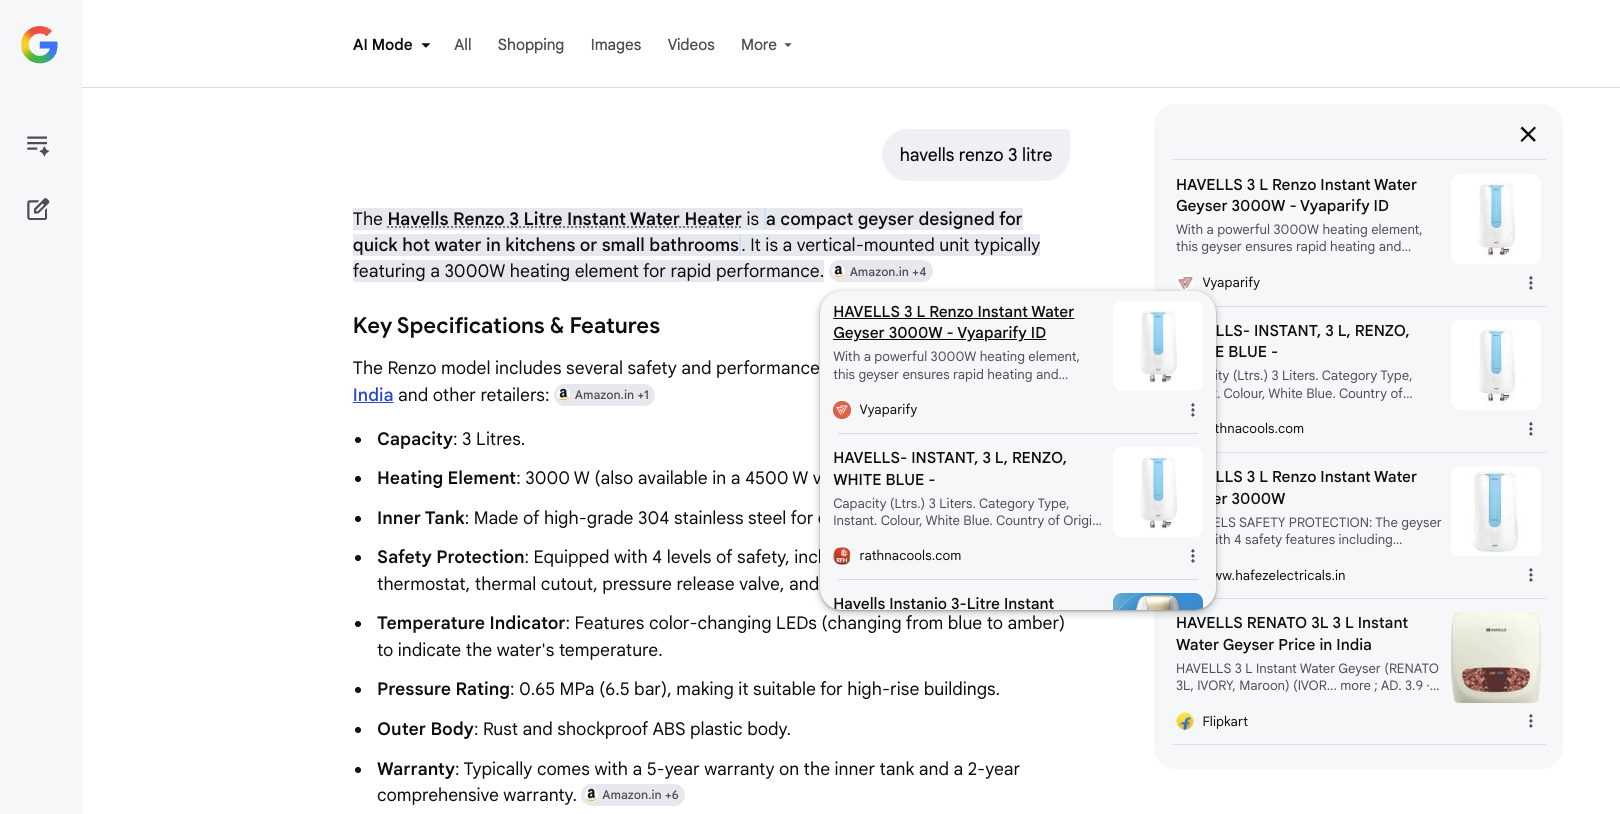Expand the AI Mode dropdown
The image size is (1620, 814).
391,45
